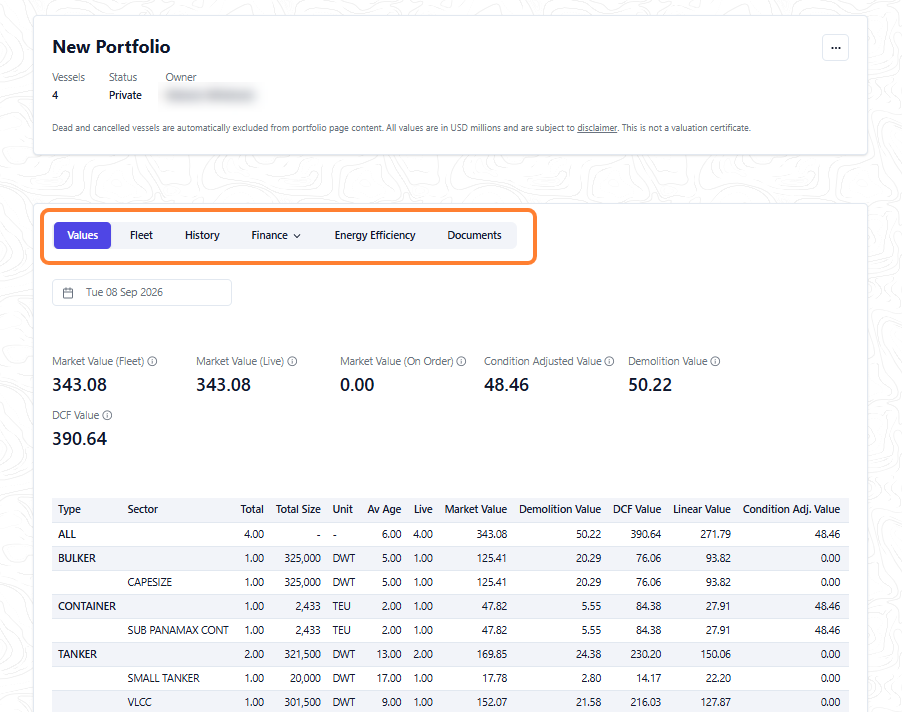
Task: Click the calendar icon in date field
Action: [x=68, y=293]
